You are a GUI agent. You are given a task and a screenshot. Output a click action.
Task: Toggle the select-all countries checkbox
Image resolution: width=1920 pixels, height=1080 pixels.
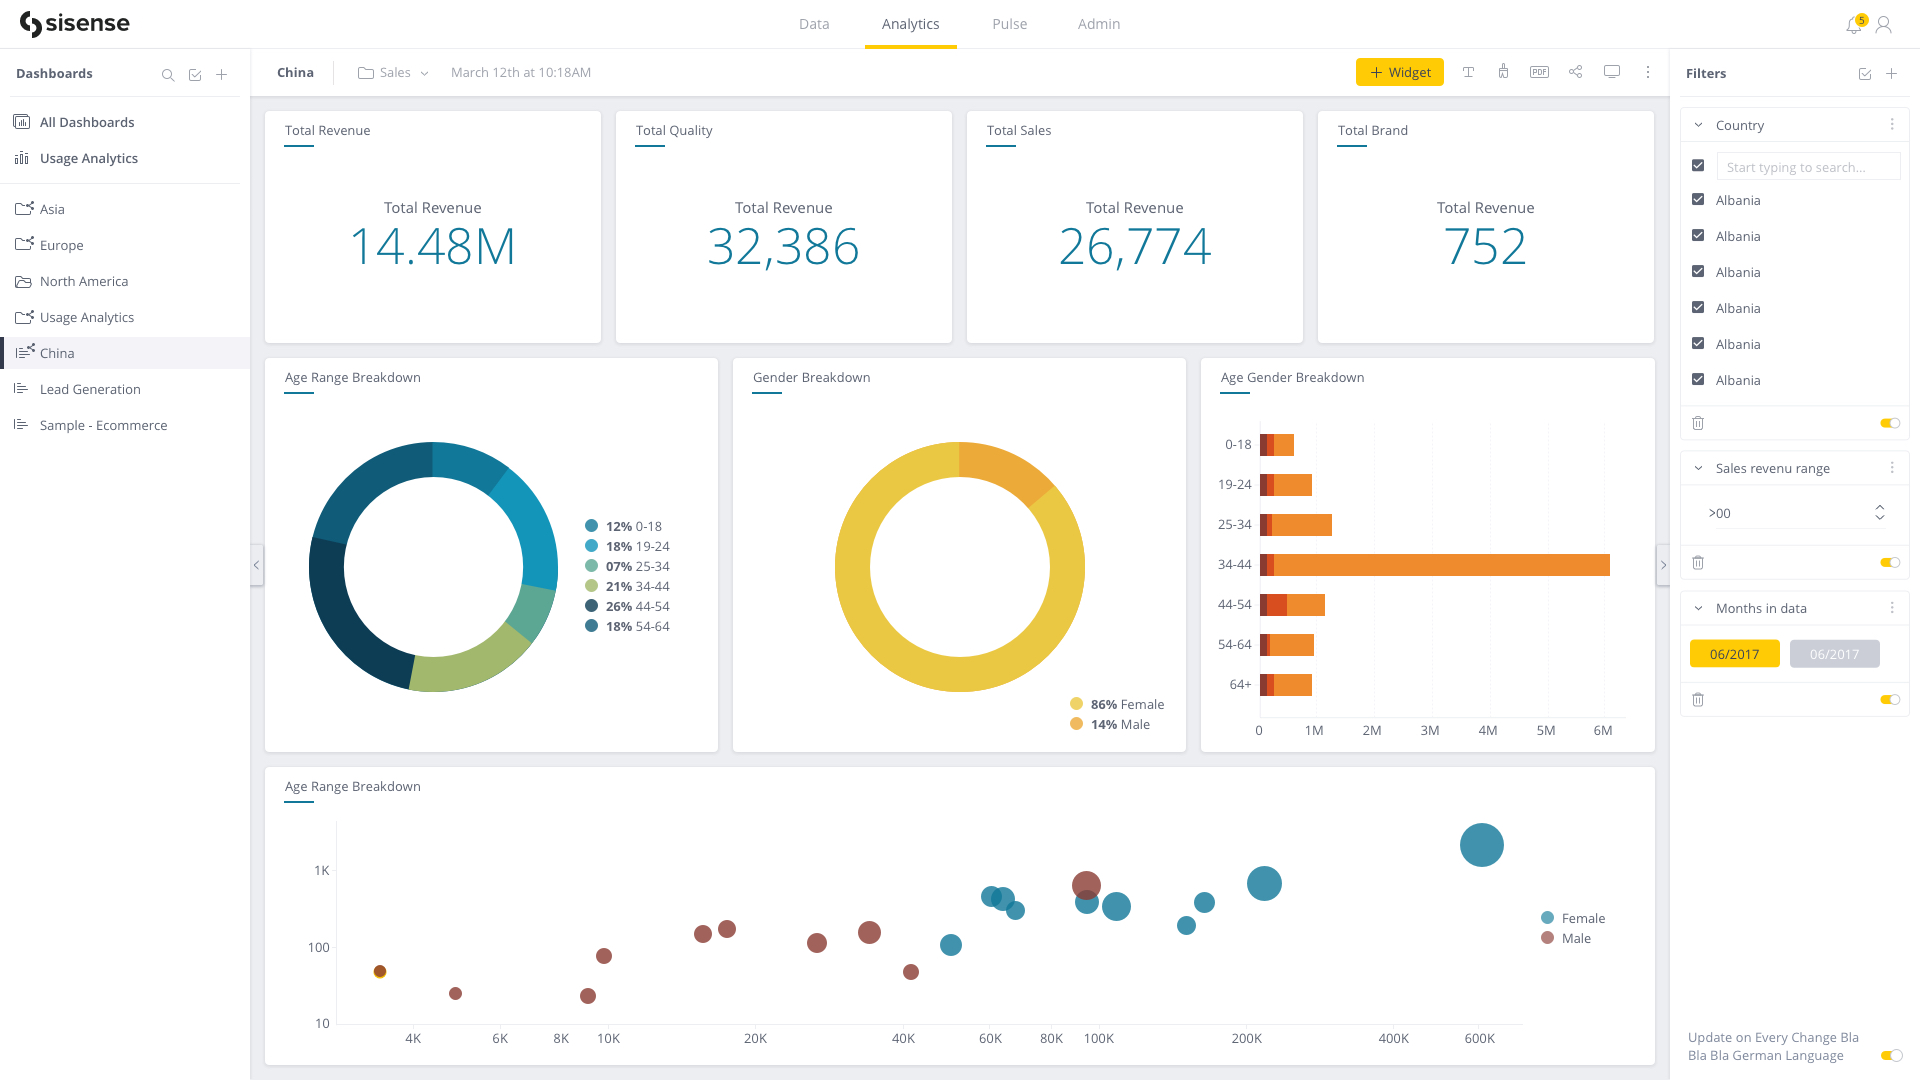(x=1698, y=166)
